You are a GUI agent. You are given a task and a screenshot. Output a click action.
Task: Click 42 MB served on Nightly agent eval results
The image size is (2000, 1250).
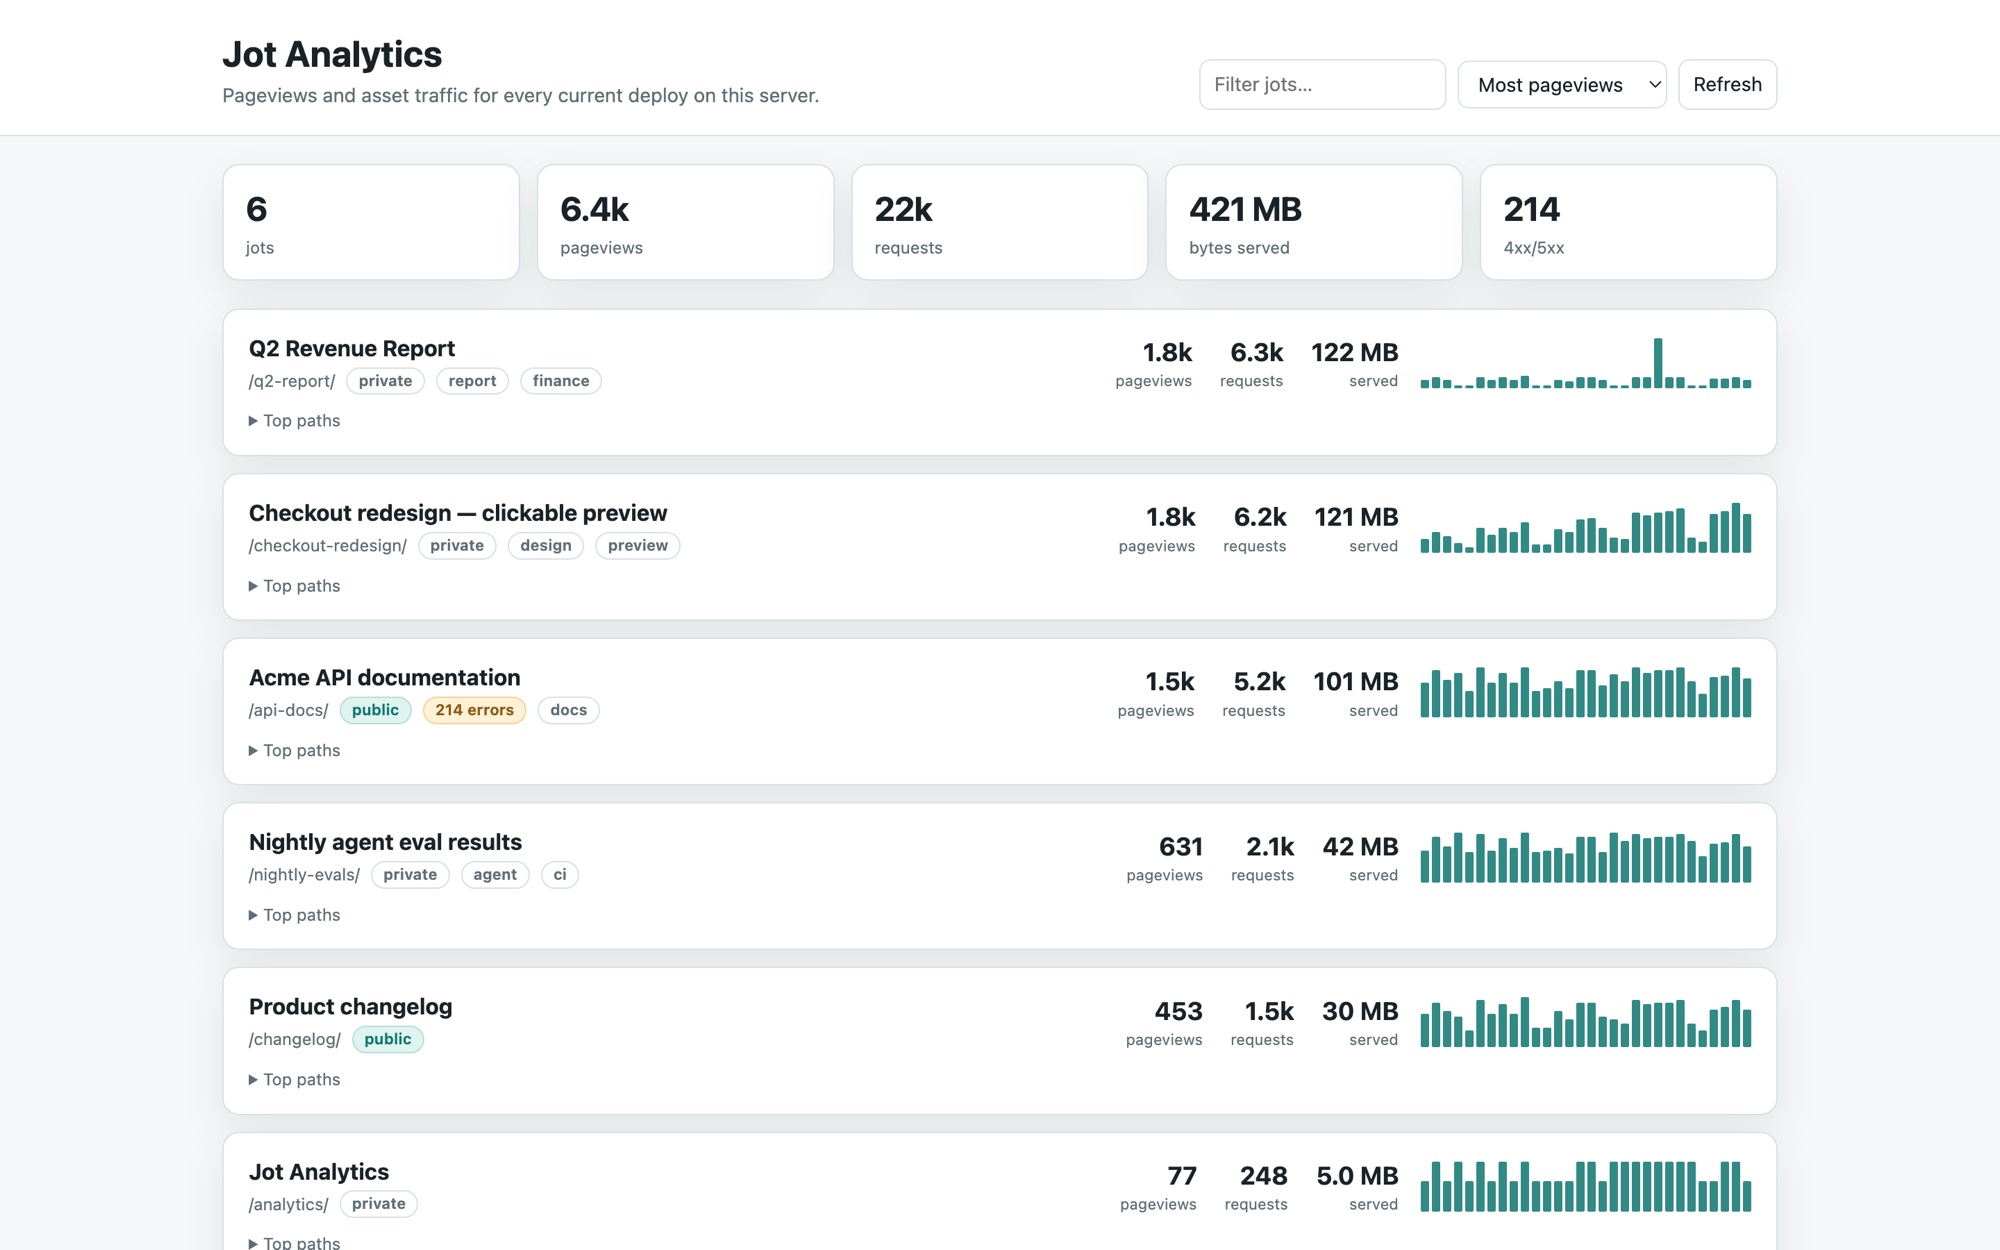point(1360,859)
